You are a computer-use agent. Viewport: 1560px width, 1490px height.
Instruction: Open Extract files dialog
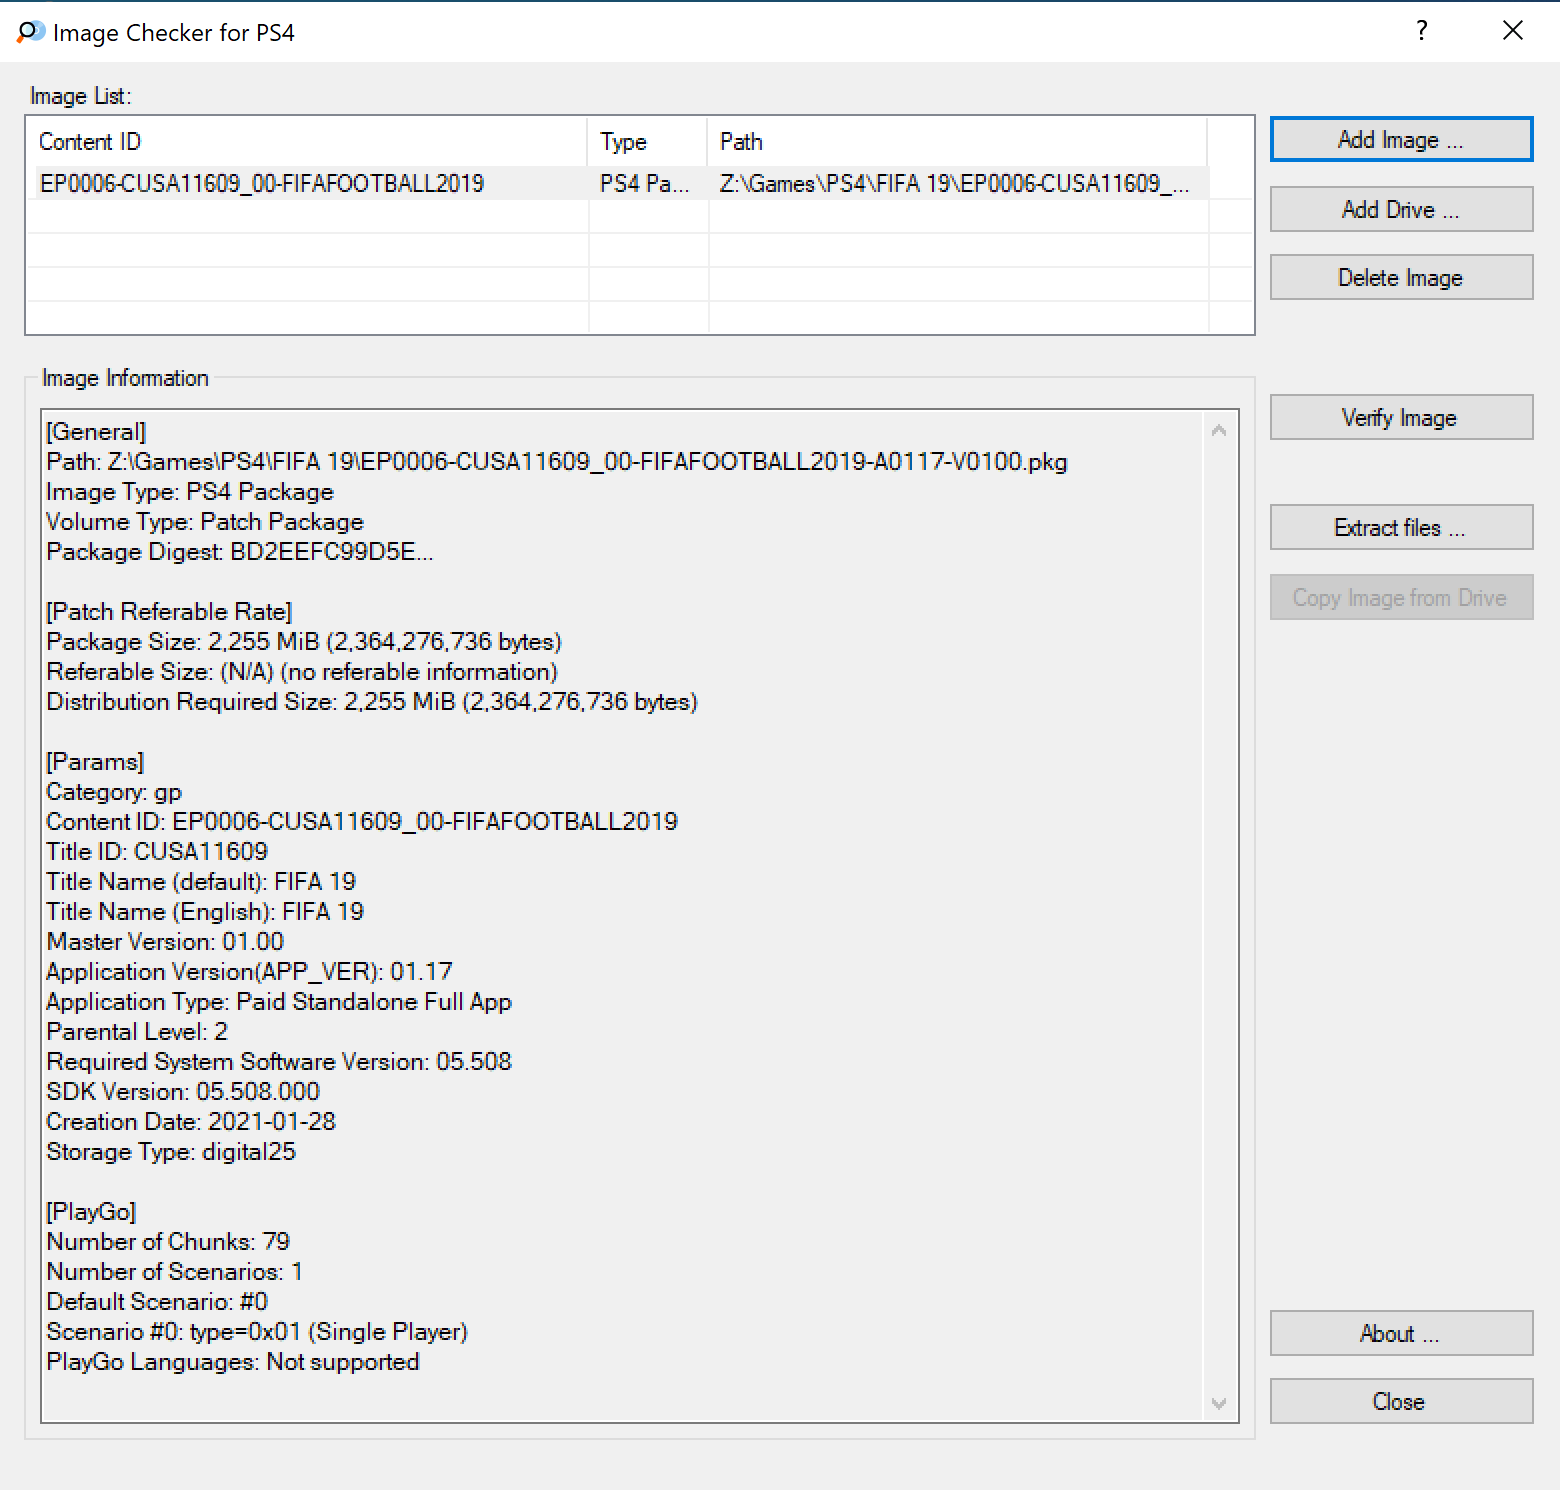click(x=1401, y=527)
